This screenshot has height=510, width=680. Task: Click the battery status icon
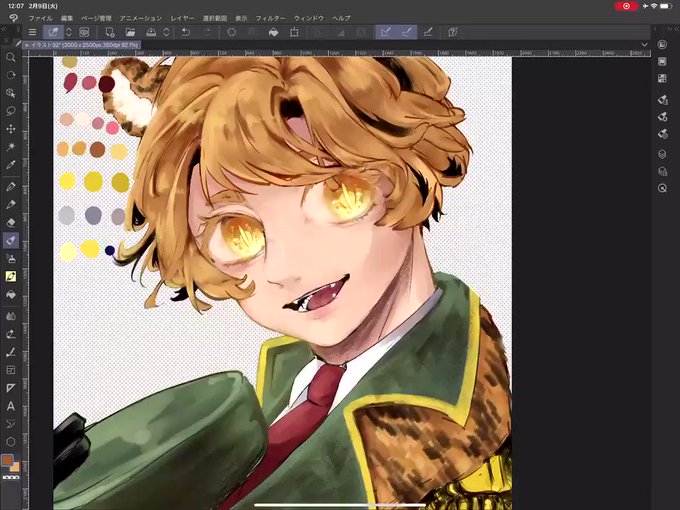666,6
